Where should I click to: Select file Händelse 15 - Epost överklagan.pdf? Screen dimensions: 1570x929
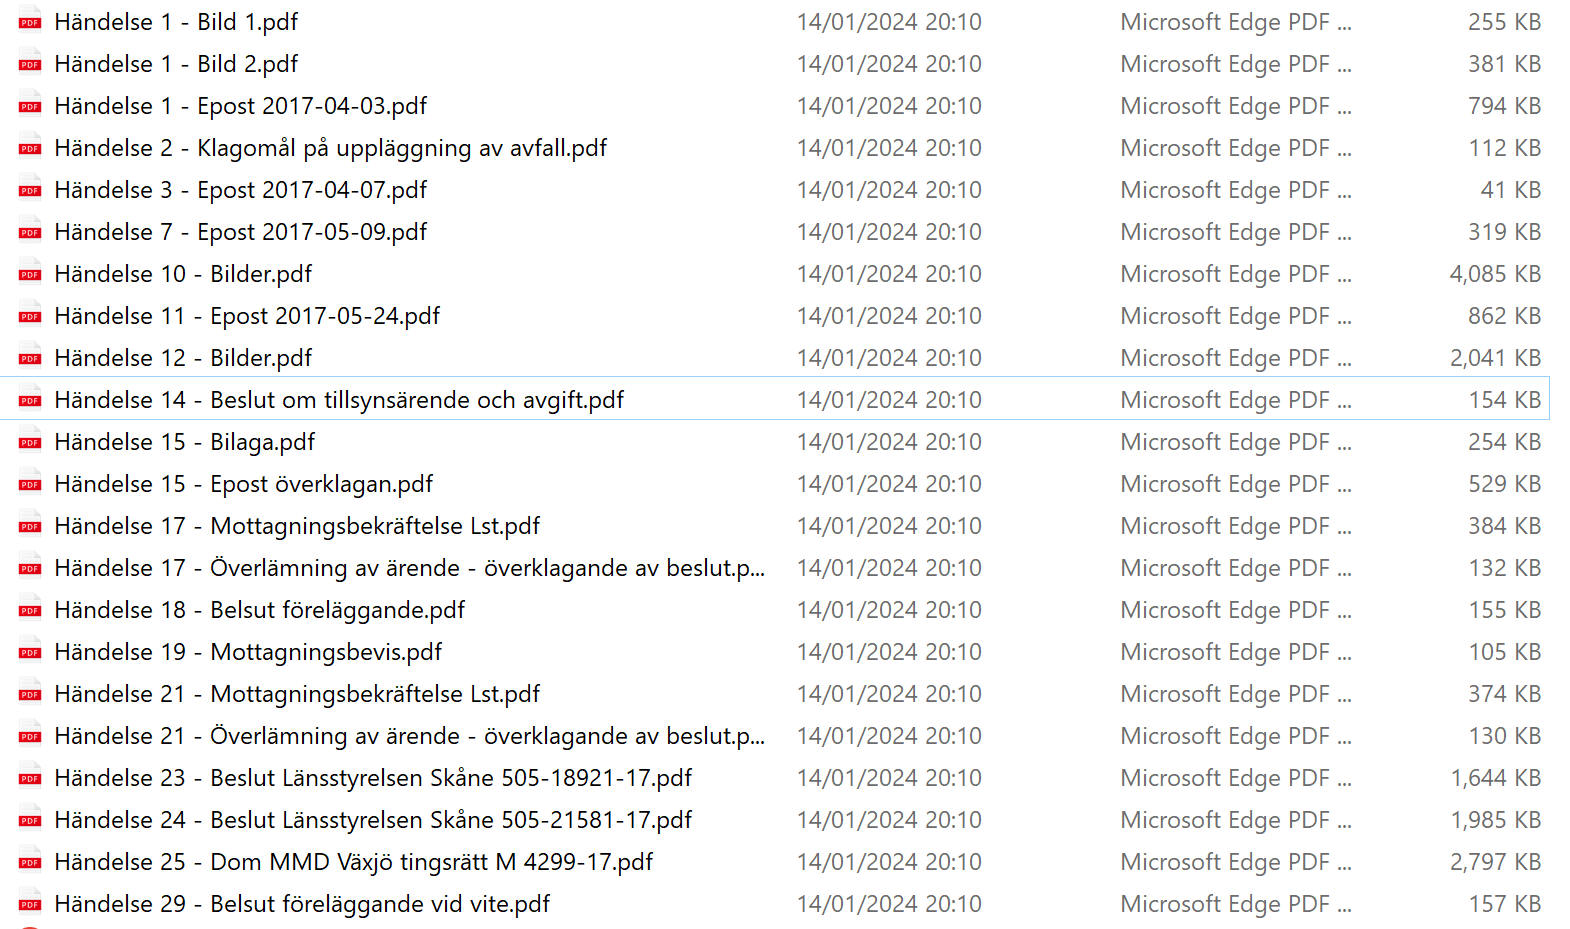[x=244, y=484]
